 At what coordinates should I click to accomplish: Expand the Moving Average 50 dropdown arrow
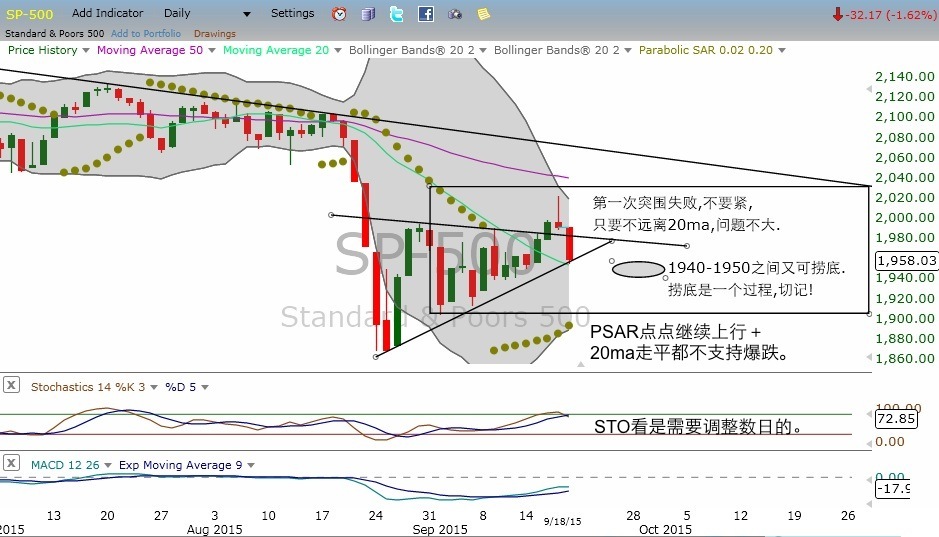(211, 50)
